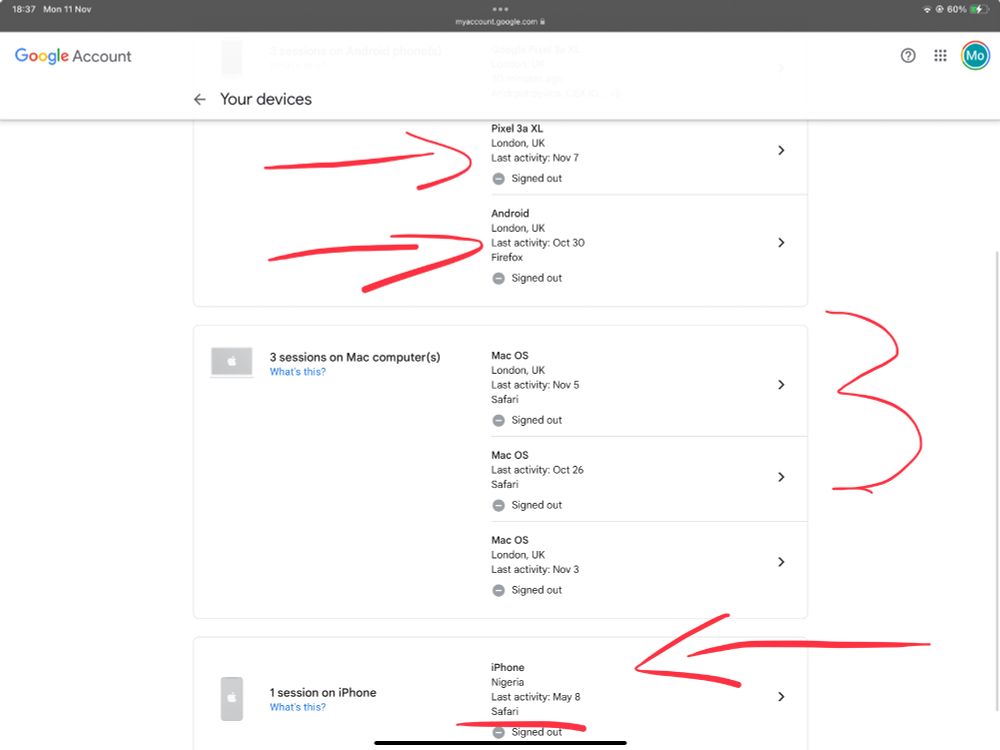
Task: Click the 'Pixel 3a XL' device name
Action: pos(517,128)
